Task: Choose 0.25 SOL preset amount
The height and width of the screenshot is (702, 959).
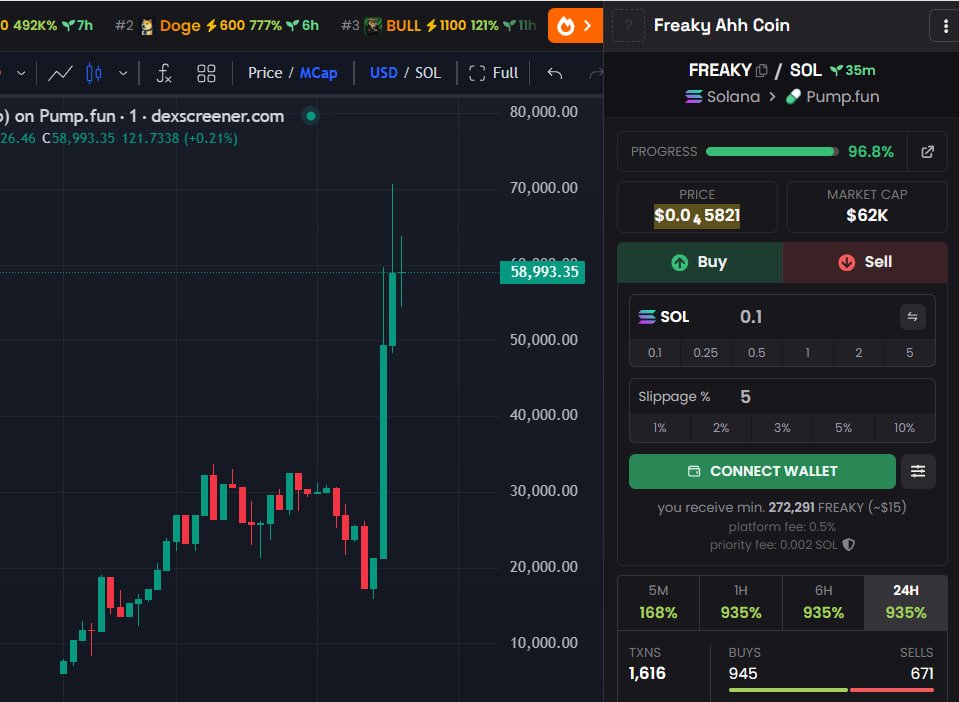Action: (x=705, y=353)
